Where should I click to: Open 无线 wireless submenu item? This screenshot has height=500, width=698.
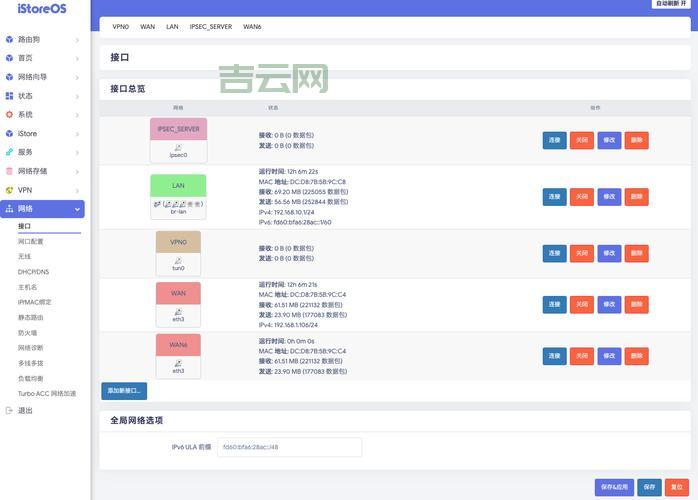[x=24, y=256]
